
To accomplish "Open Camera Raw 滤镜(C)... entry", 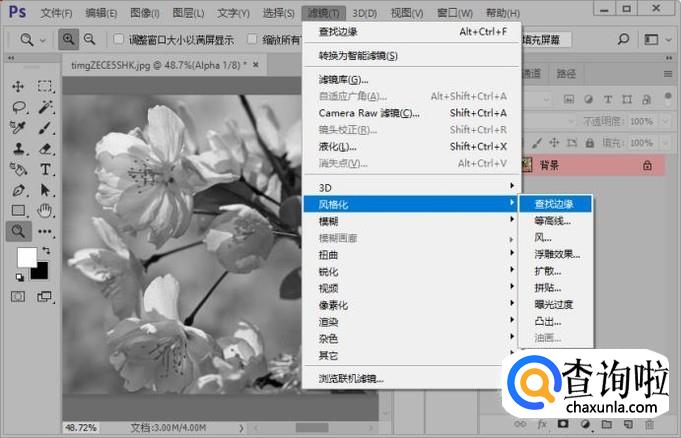I will pos(412,113).
